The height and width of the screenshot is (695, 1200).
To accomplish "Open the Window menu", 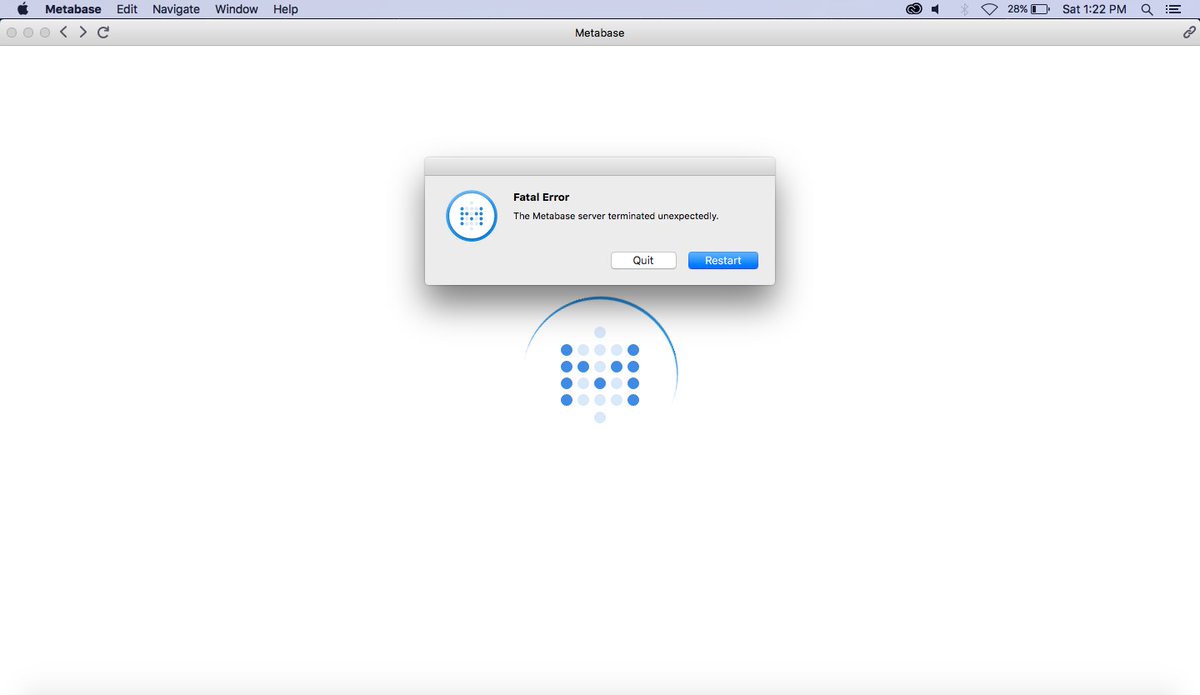I will coord(236,9).
